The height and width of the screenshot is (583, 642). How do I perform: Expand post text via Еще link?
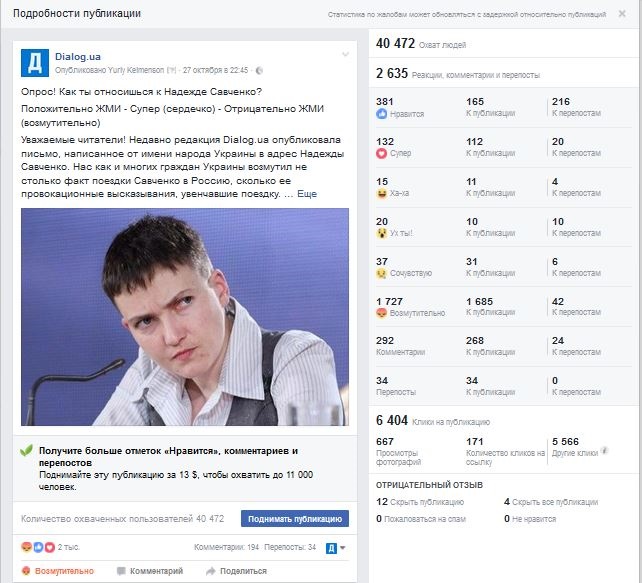[307, 194]
